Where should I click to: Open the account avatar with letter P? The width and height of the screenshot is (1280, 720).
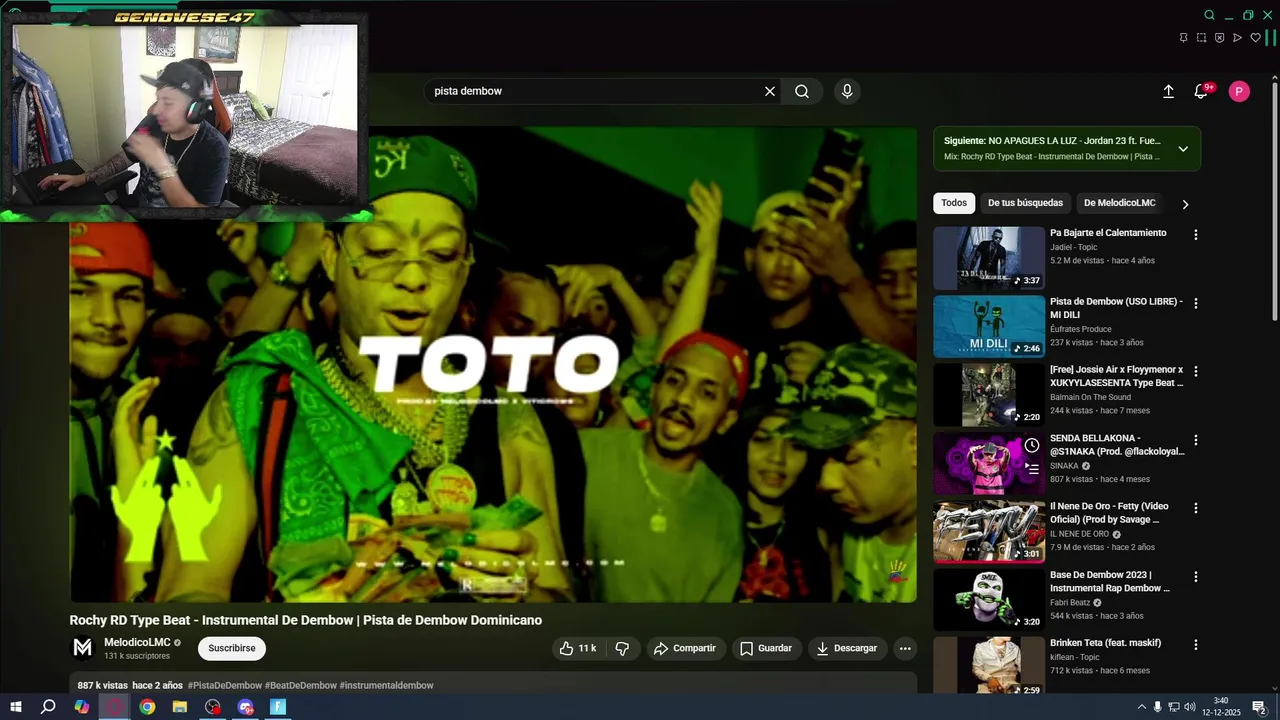click(x=1239, y=92)
